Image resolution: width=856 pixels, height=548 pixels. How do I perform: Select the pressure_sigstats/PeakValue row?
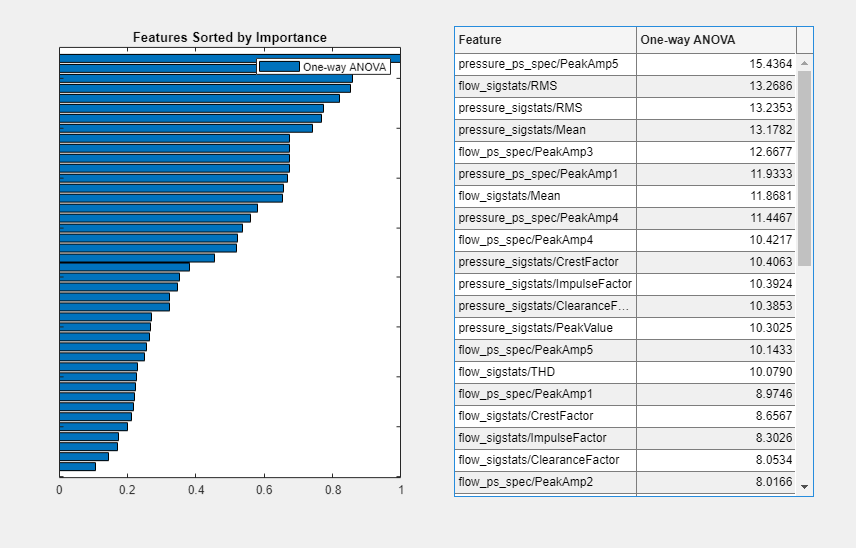(545, 328)
